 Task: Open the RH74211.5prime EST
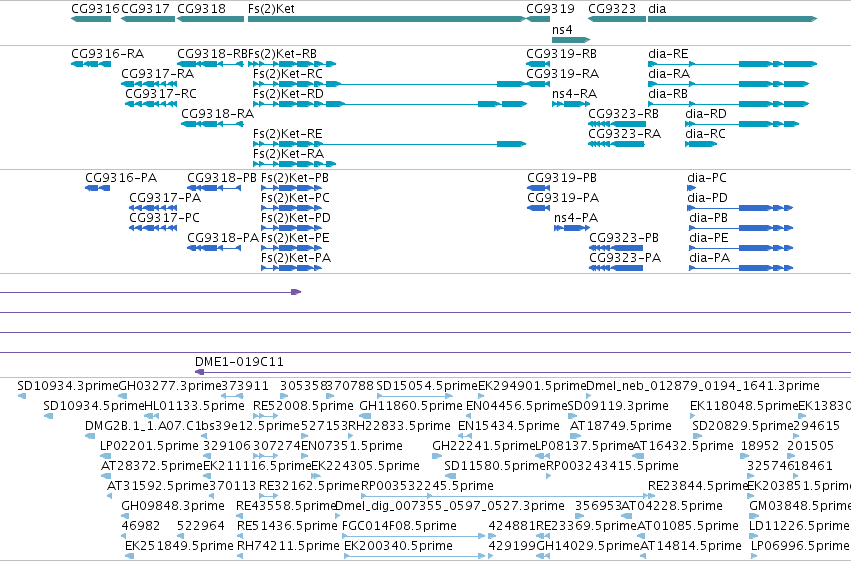(x=242, y=556)
